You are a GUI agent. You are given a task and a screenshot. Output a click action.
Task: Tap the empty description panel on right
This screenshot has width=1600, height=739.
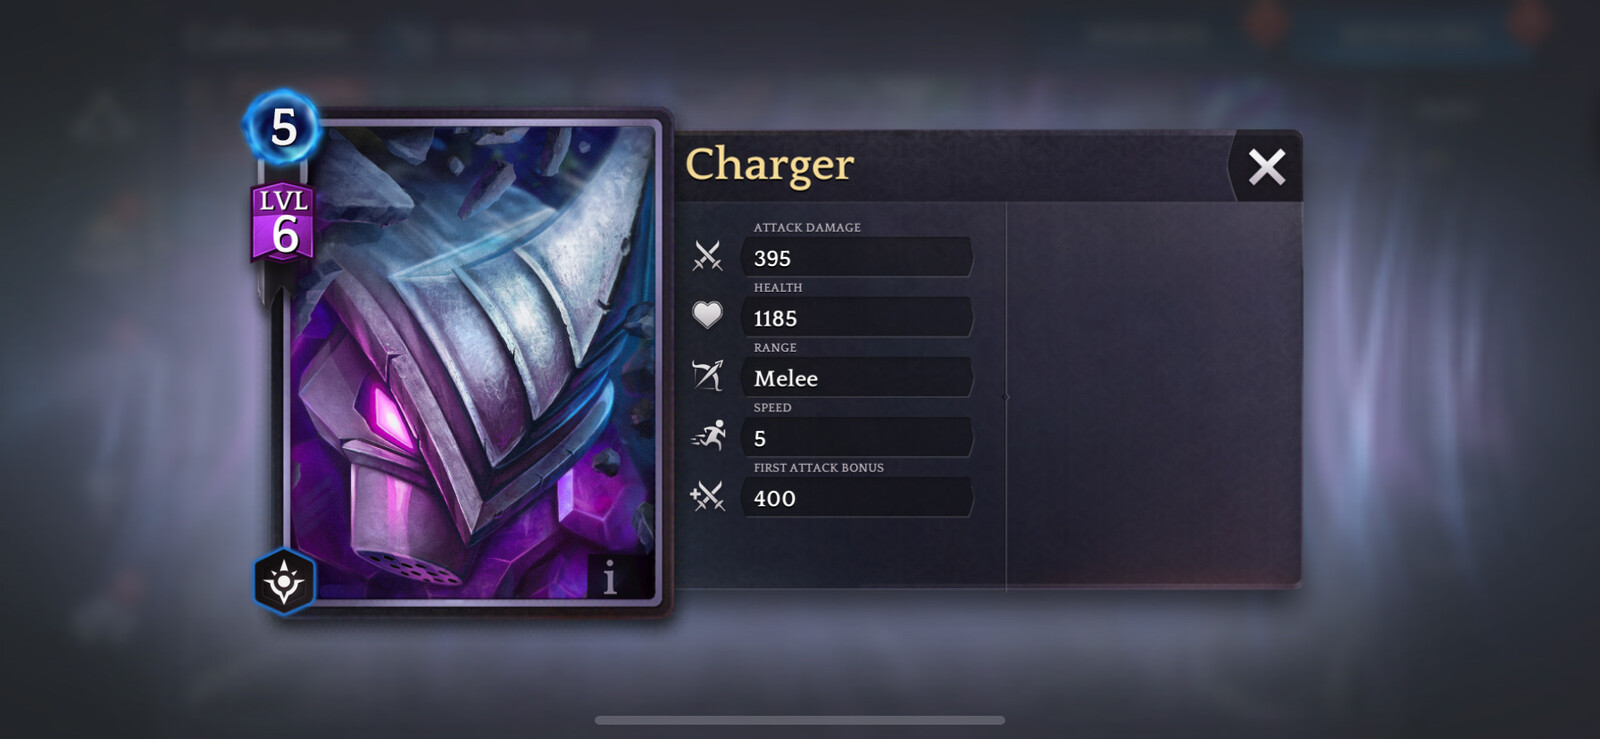[1153, 395]
